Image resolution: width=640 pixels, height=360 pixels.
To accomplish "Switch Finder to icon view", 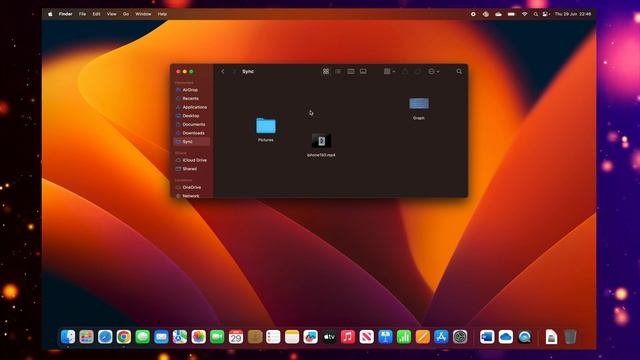I will (x=326, y=71).
